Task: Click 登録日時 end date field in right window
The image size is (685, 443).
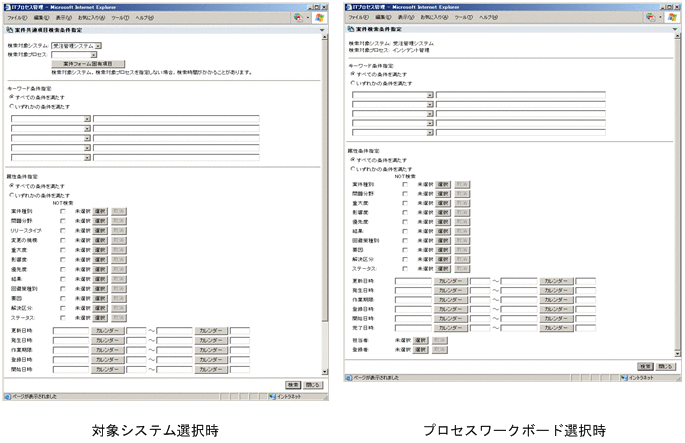Action: (x=519, y=309)
